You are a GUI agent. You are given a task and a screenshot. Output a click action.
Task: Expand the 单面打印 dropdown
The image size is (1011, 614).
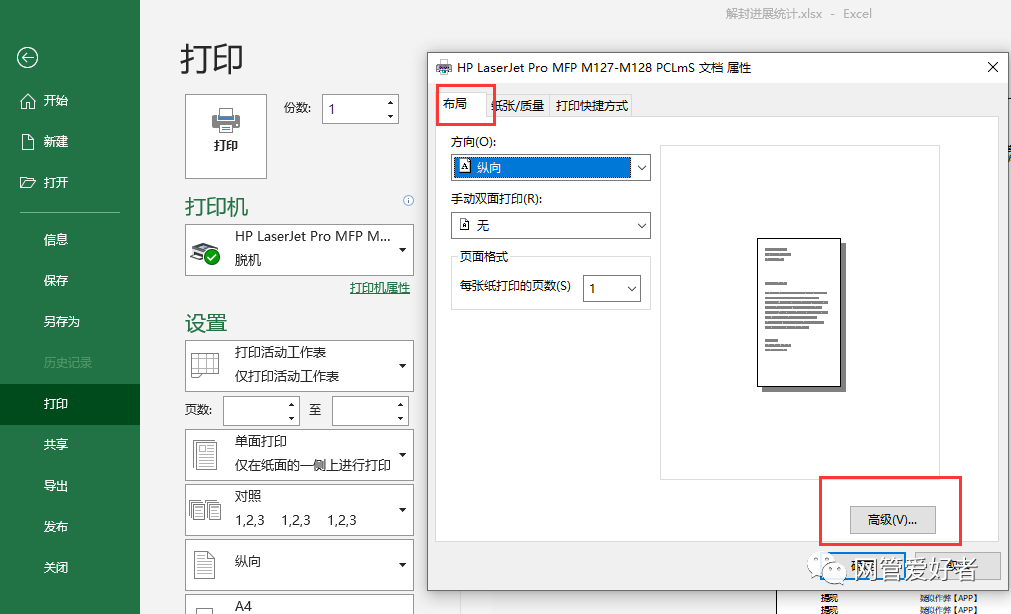tap(299, 455)
